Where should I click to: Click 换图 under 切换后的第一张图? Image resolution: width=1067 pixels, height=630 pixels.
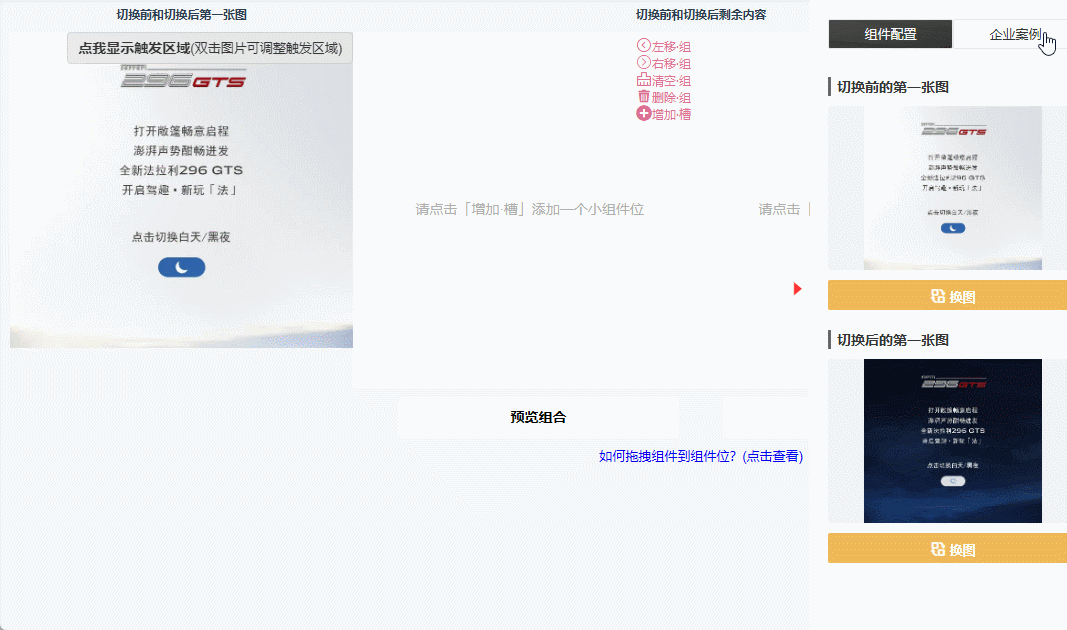point(947,549)
